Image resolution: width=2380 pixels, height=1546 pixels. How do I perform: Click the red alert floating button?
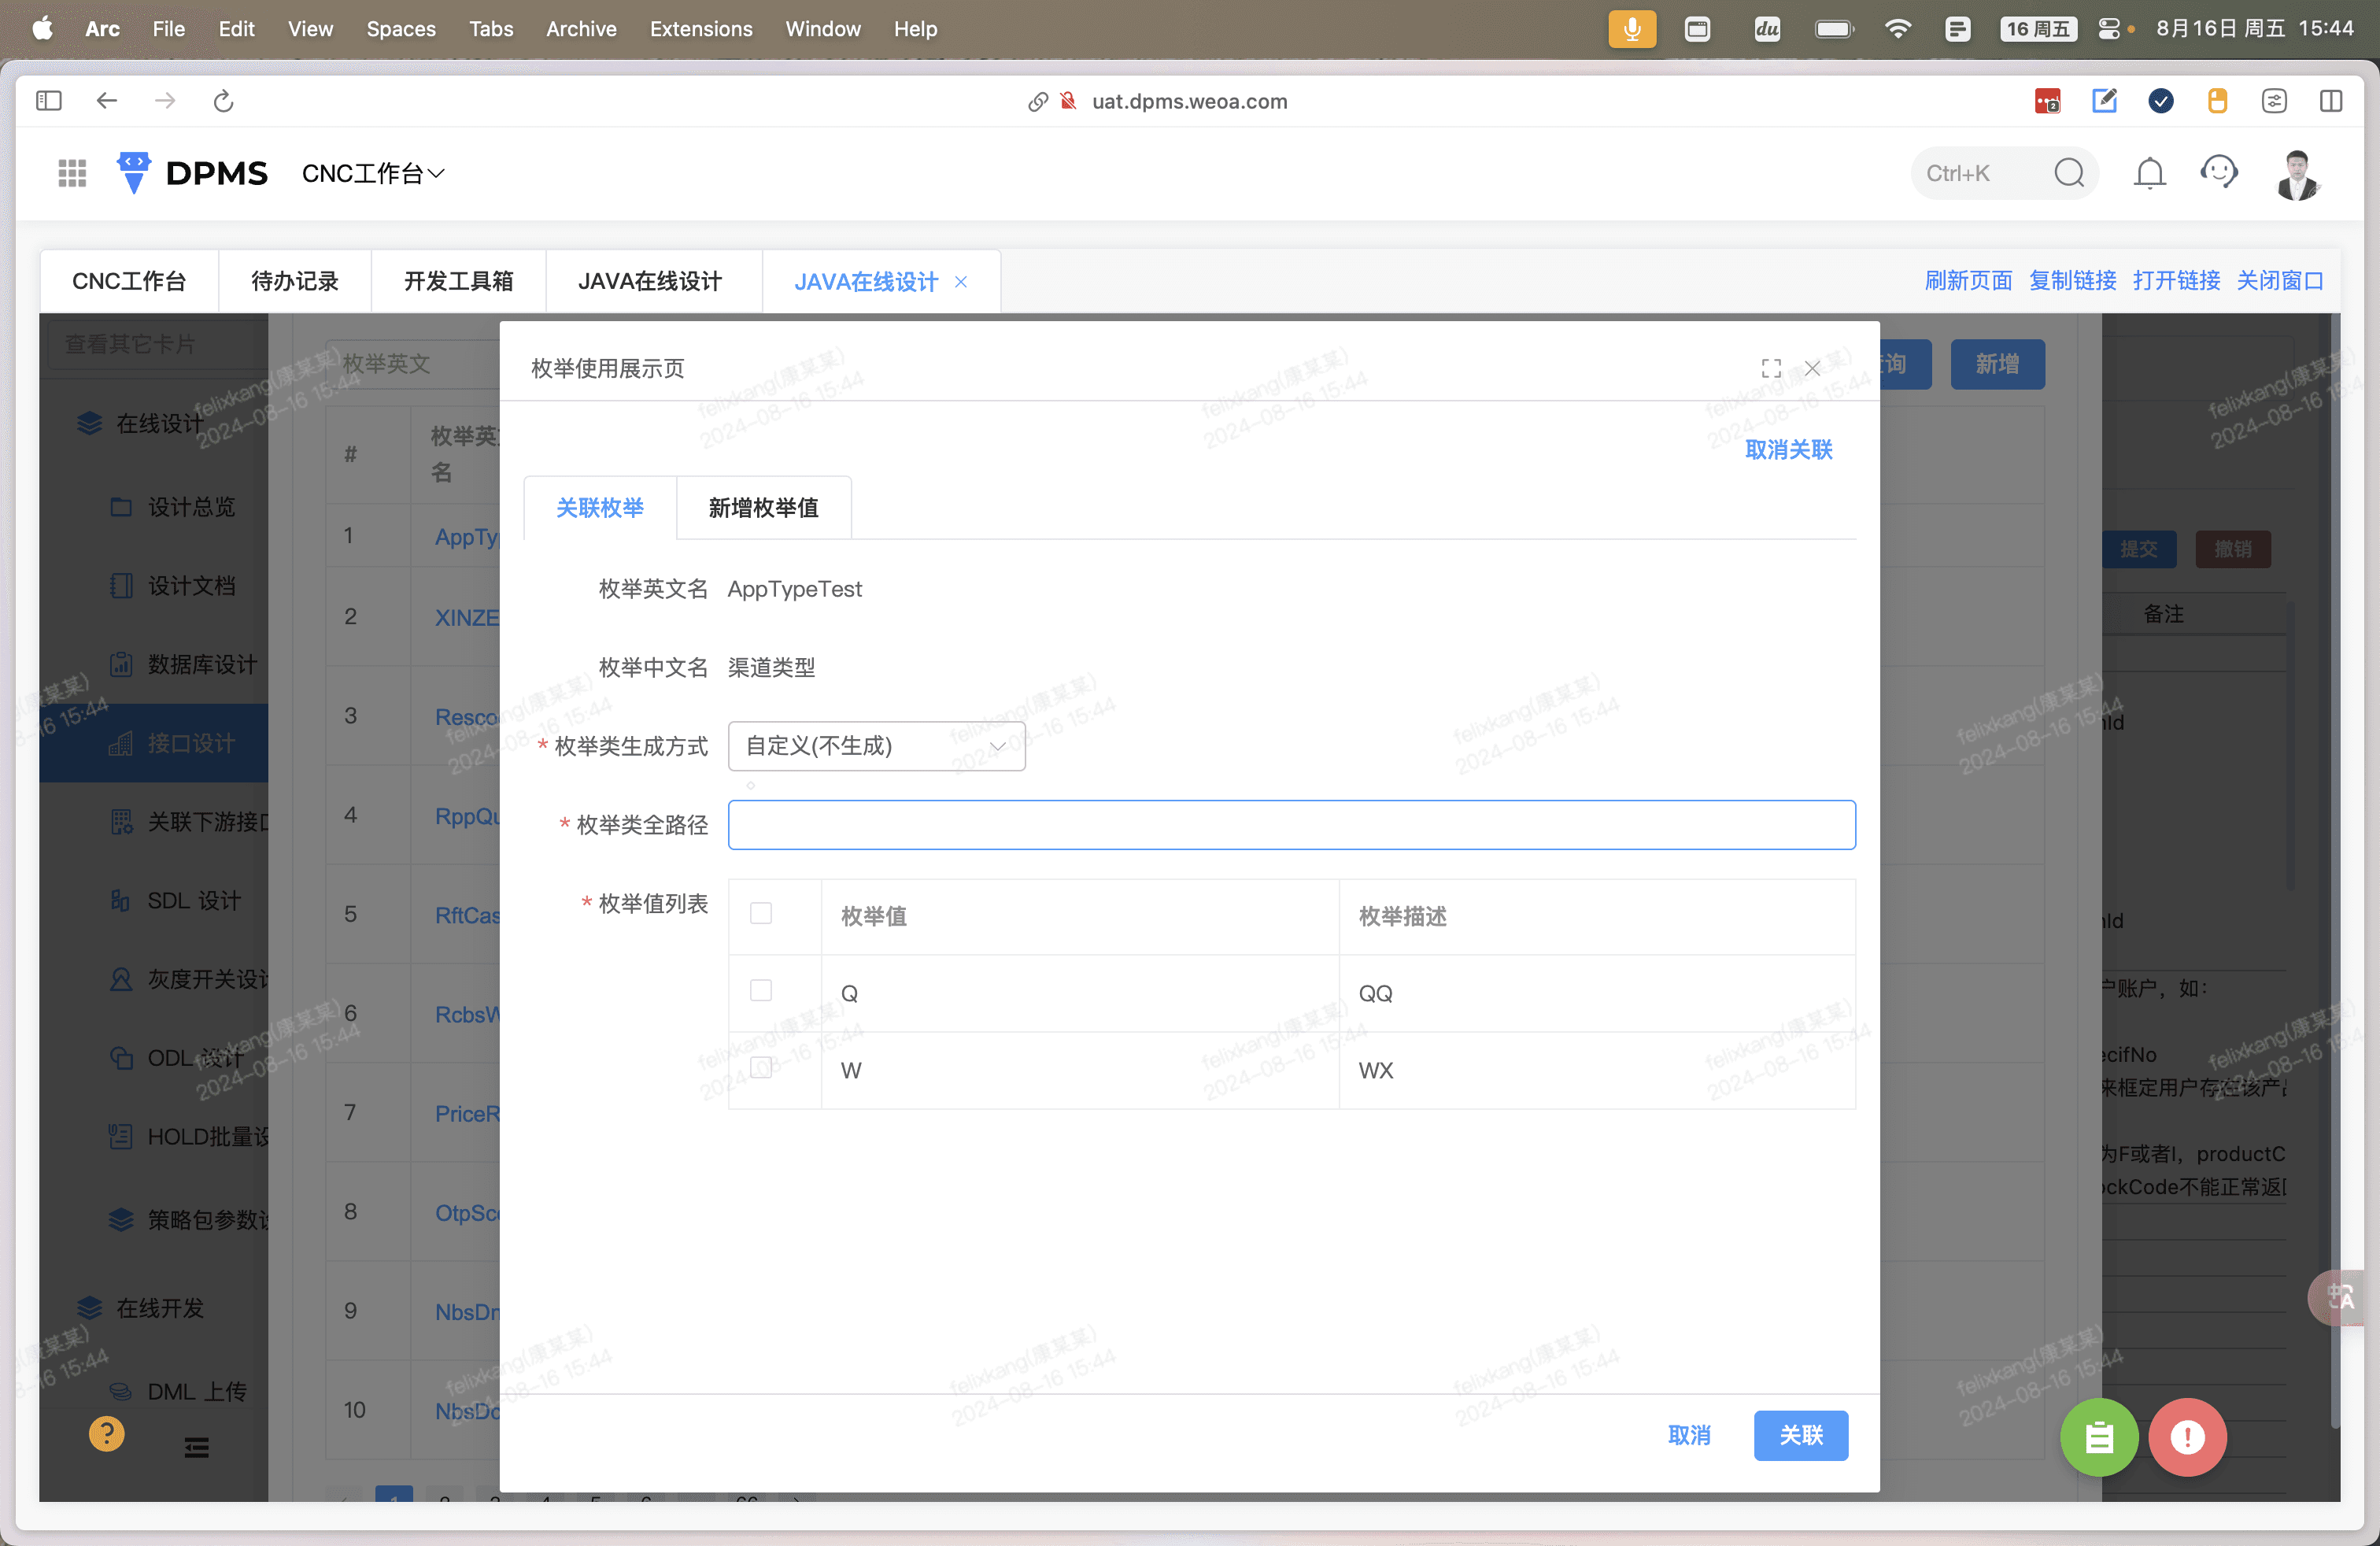(x=2187, y=1437)
